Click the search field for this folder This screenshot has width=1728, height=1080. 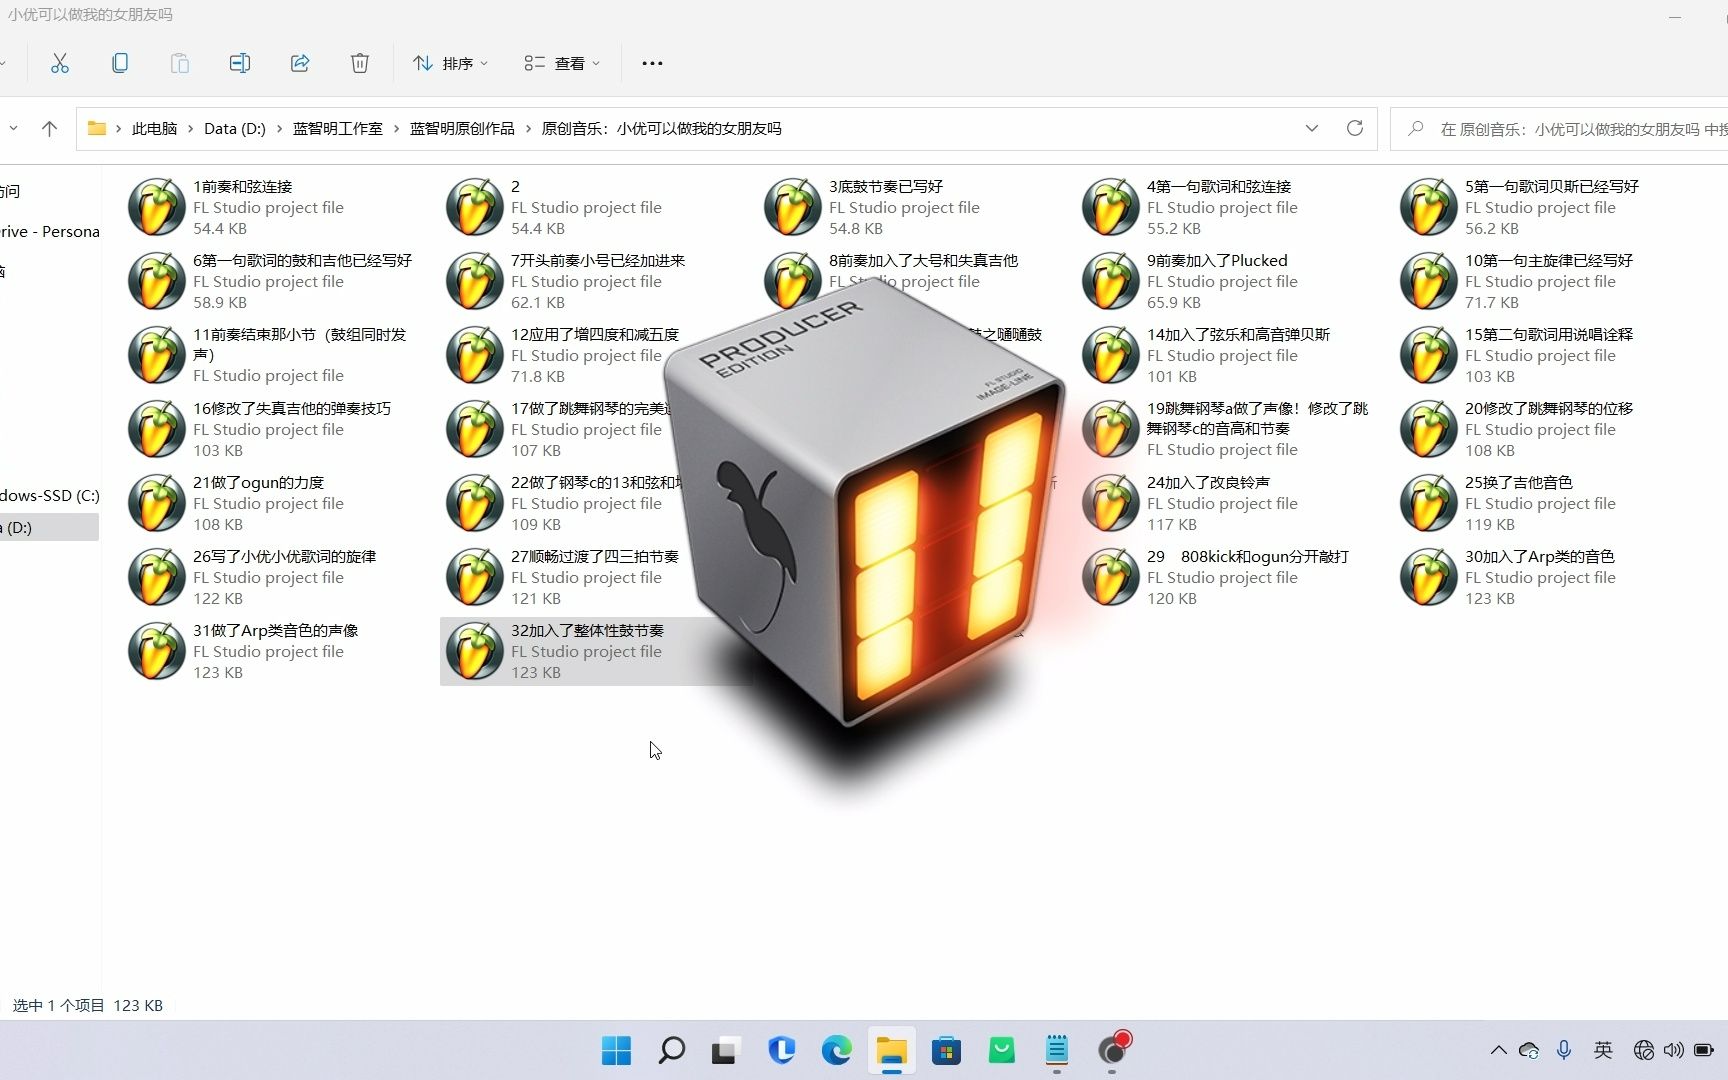tap(1559, 129)
